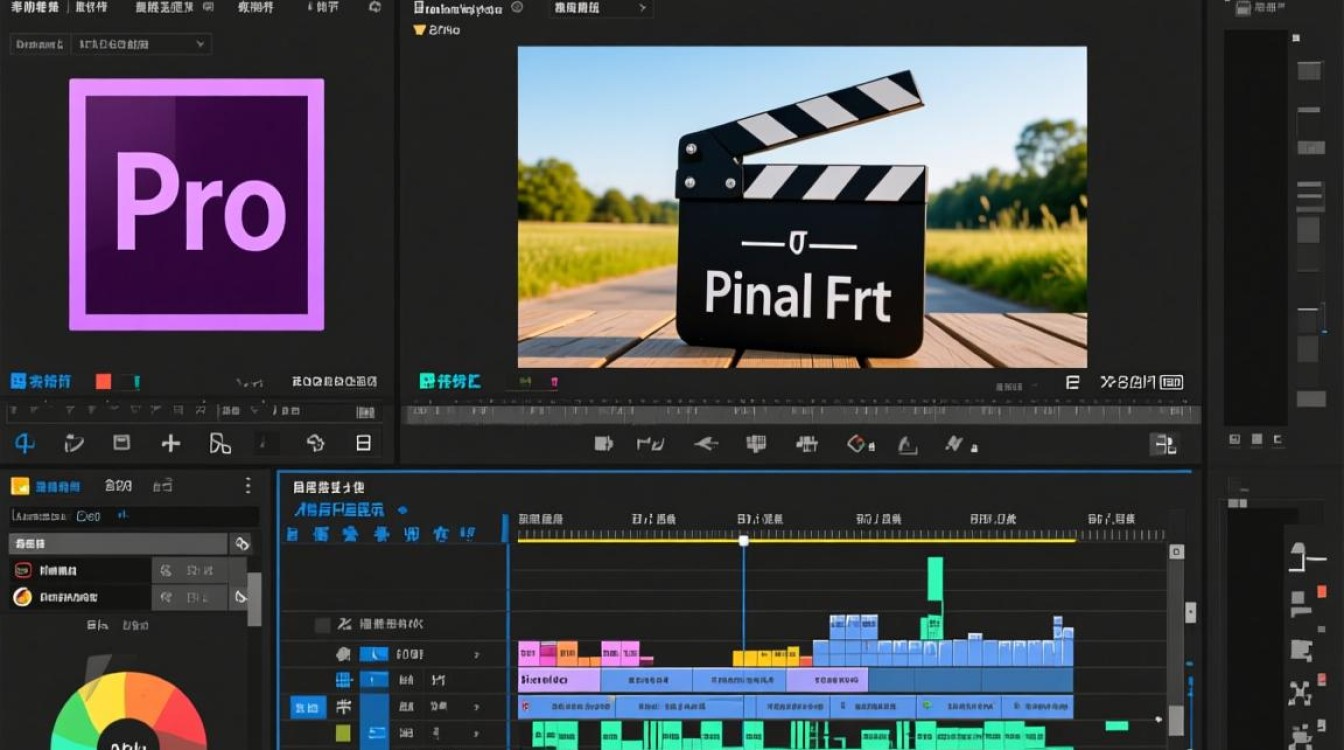
Task: Toggle the blue switch on the first video track
Action: point(374,654)
